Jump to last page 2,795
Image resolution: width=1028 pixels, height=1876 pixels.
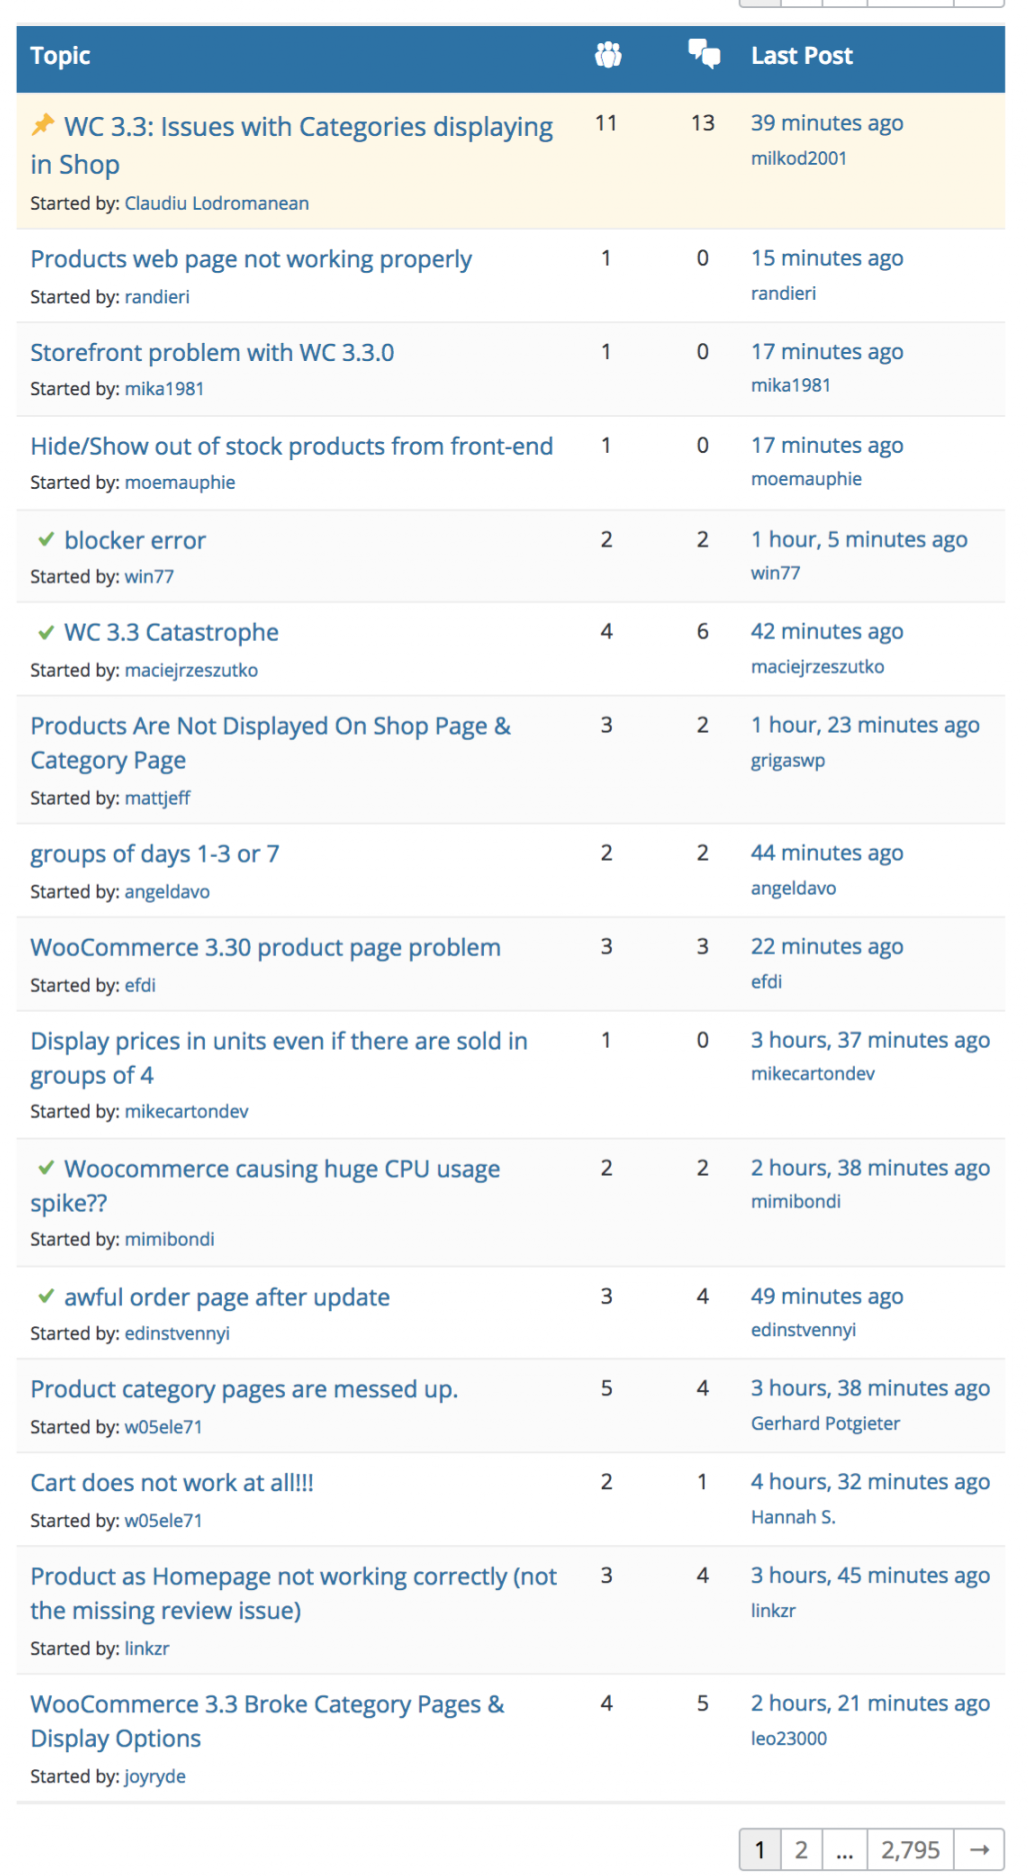(x=909, y=1849)
